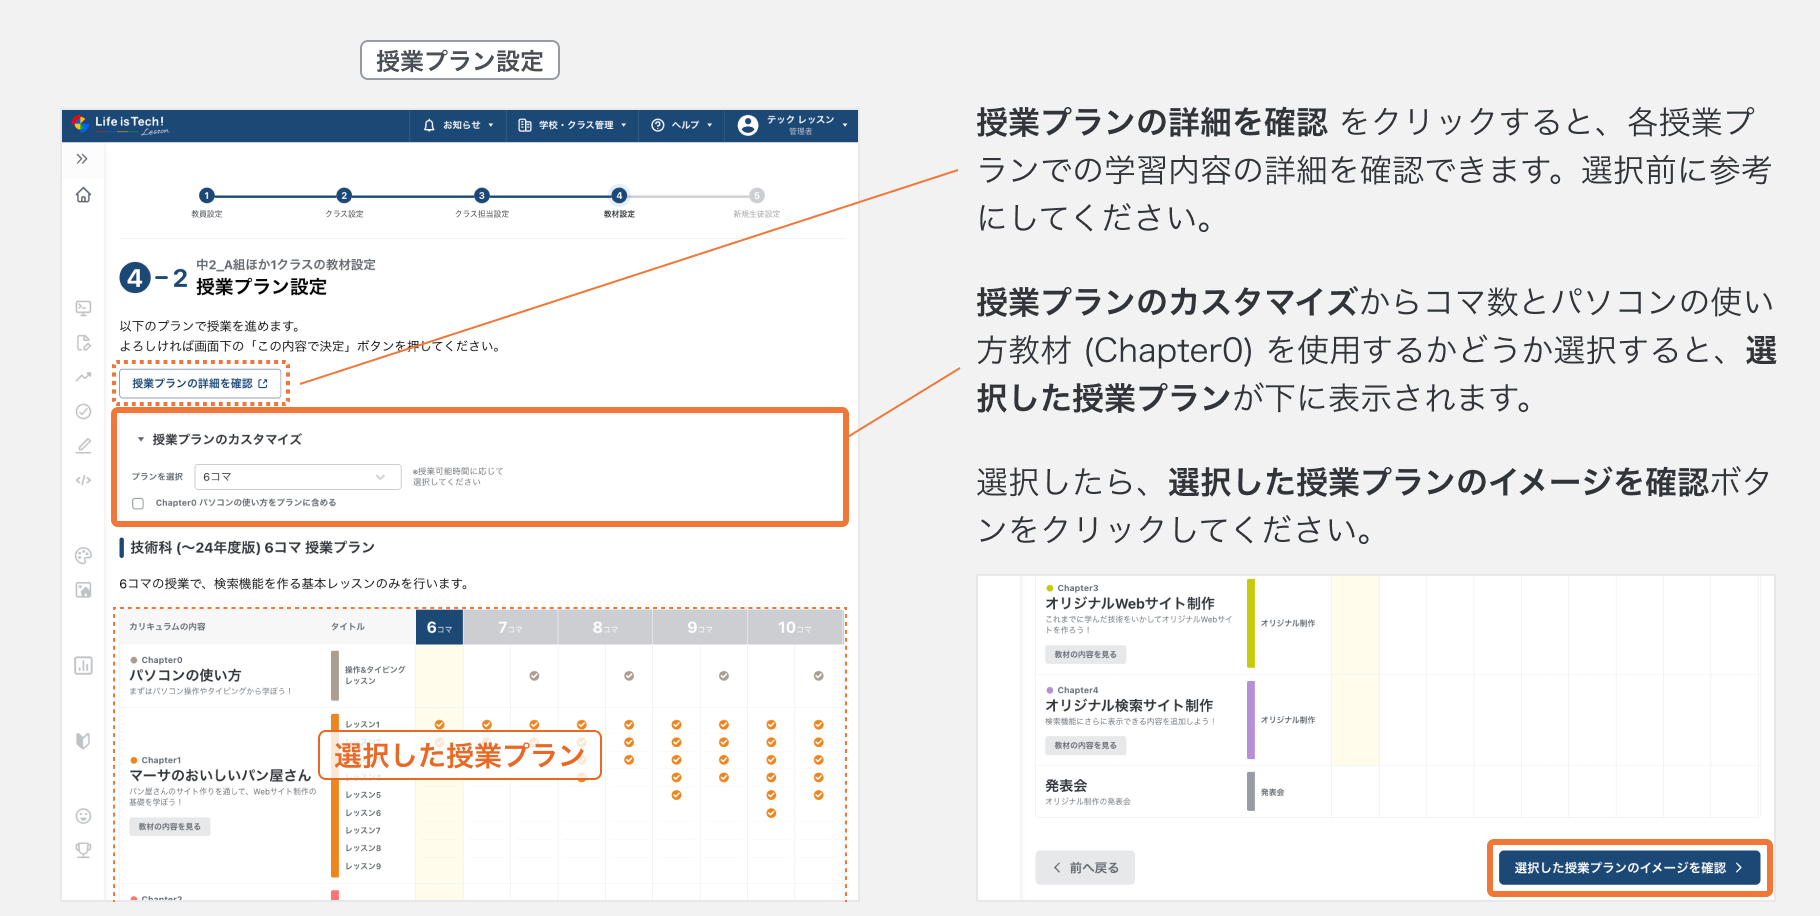Open the home icon in the sidebar

[x=84, y=196]
